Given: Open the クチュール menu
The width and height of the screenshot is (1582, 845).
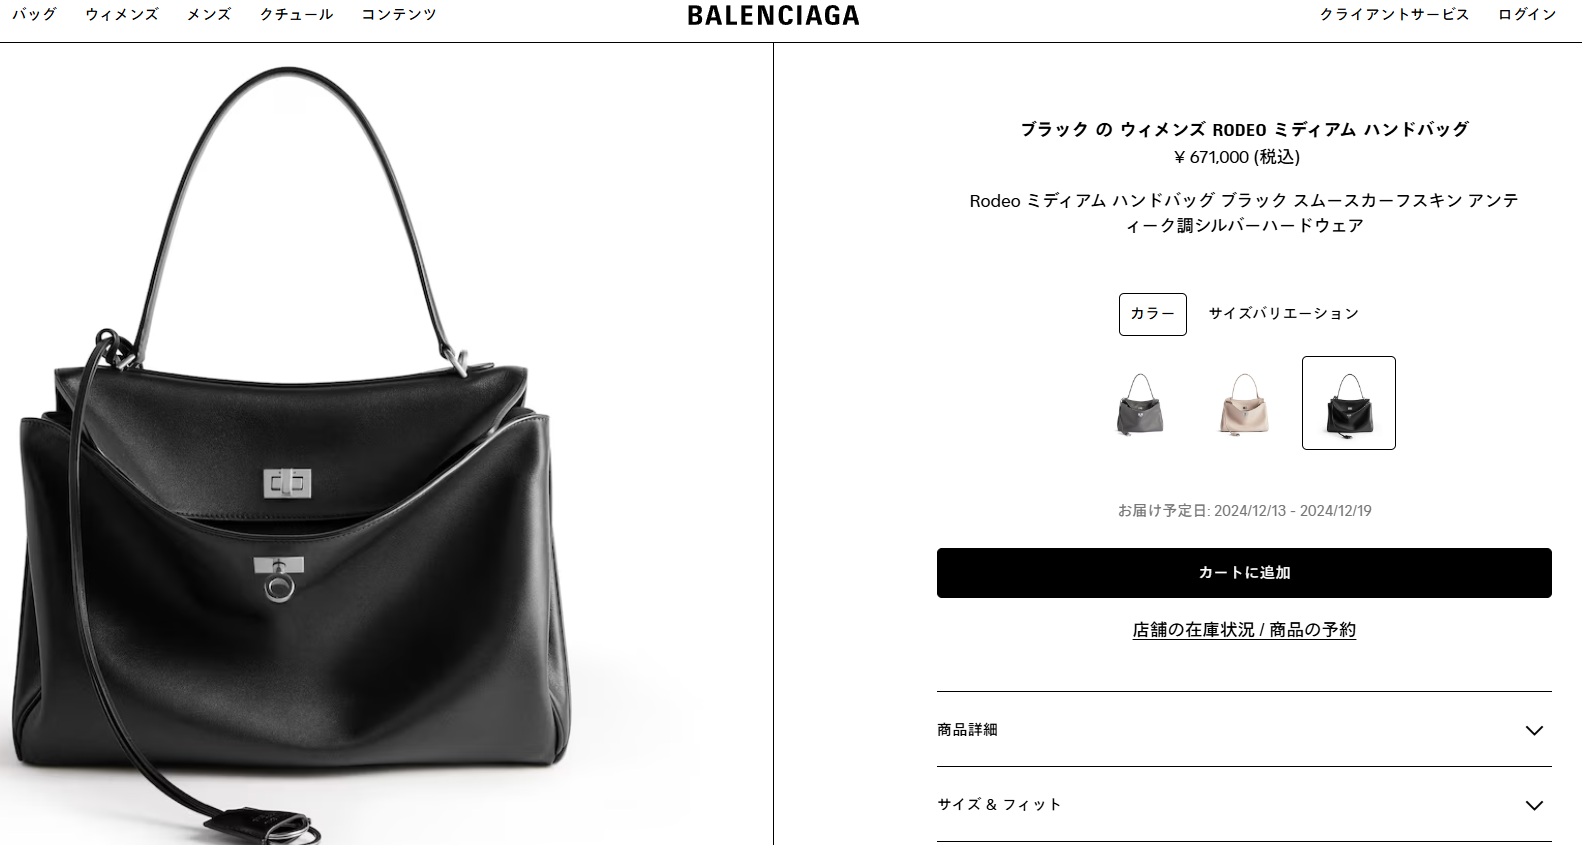Looking at the screenshot, I should pos(296,14).
